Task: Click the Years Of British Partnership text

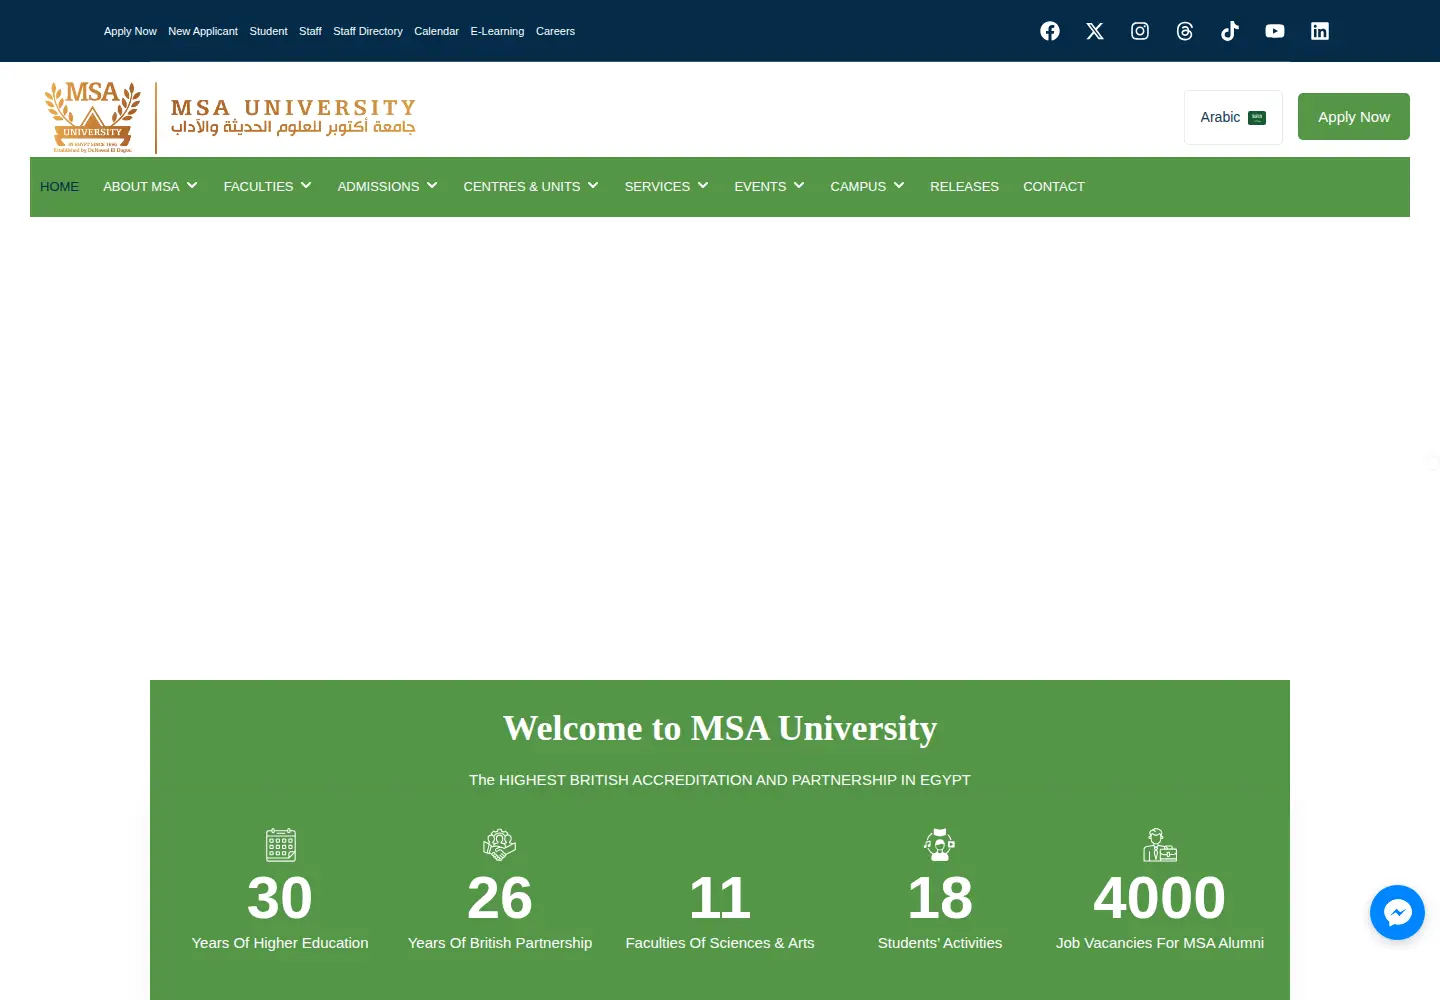Action: point(500,943)
